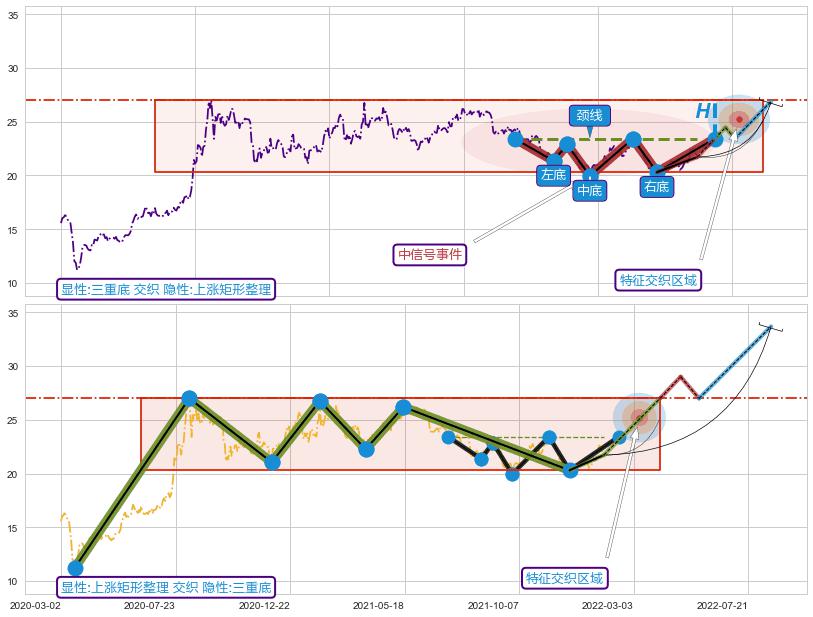Select the bottom chart caption starting 显性:上涨矩形整理
Image resolution: width=813 pixels, height=617 pixels.
coord(166,587)
